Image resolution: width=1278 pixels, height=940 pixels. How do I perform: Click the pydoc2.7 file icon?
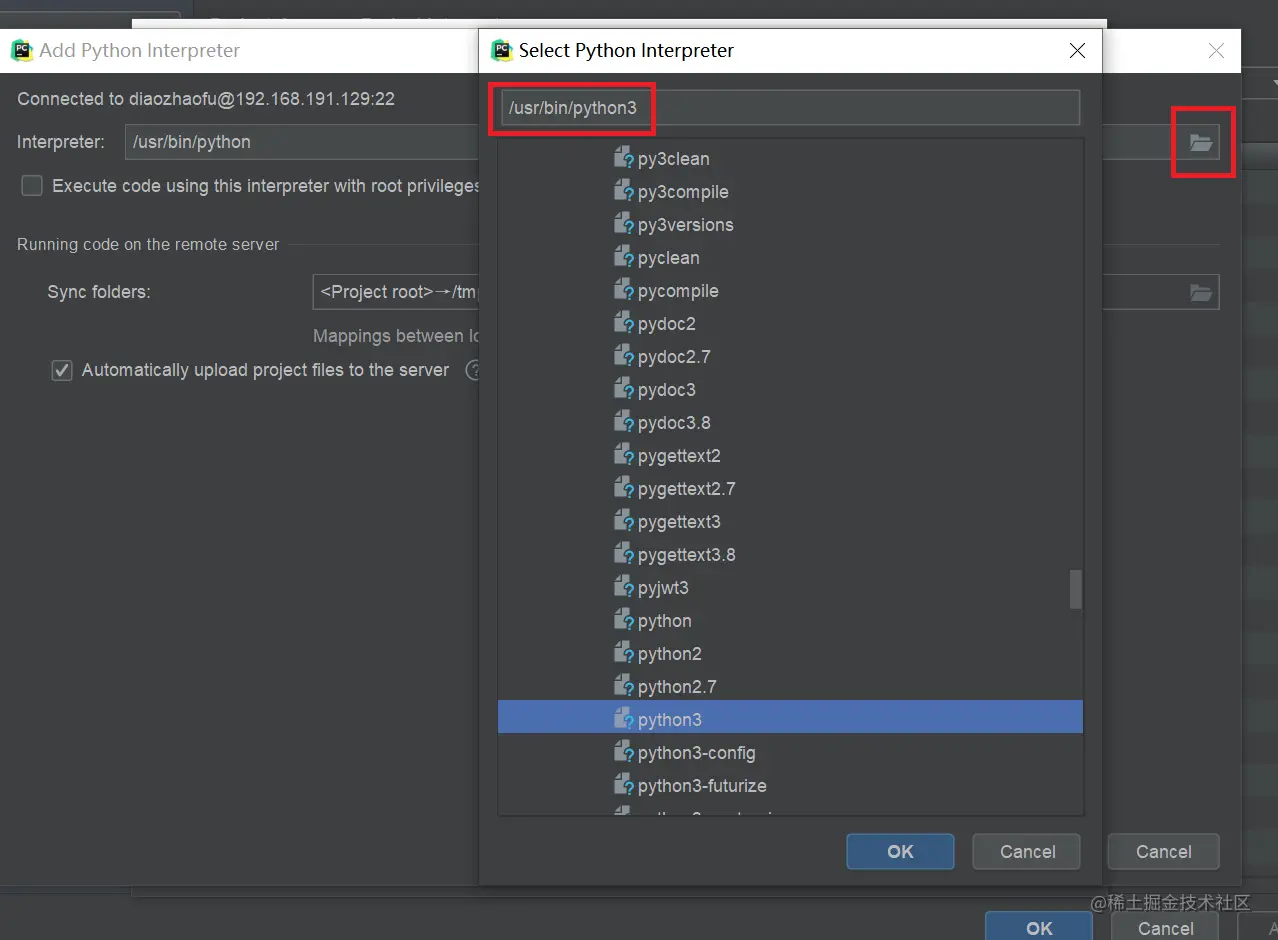(623, 356)
